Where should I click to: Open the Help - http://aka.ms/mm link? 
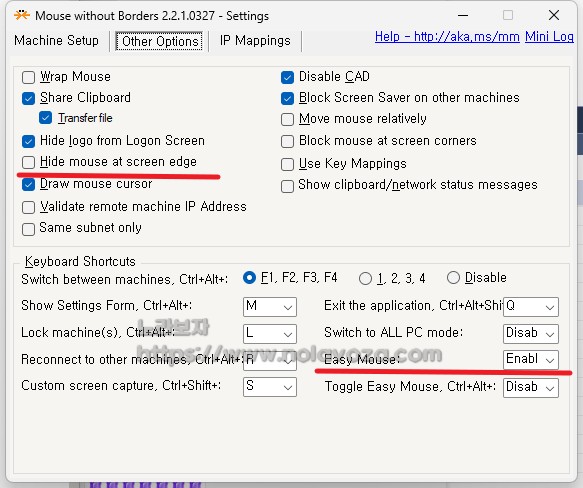(x=447, y=36)
